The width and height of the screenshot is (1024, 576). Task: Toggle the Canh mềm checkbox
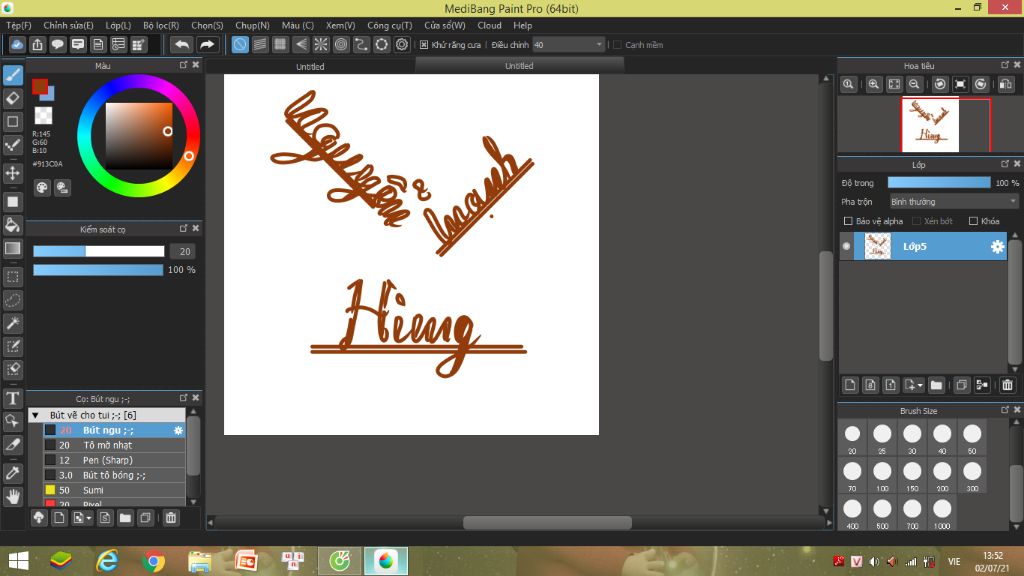click(x=617, y=45)
